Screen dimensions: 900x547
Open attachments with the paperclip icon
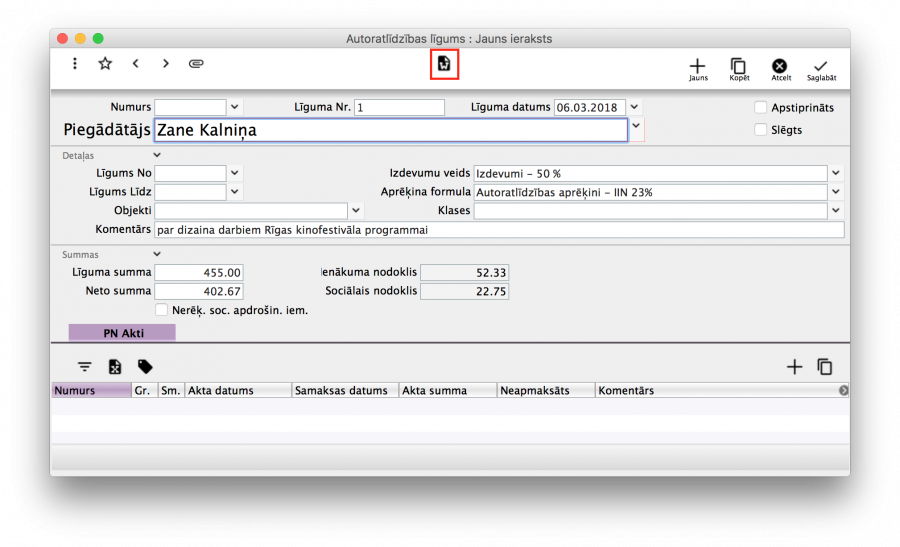tap(196, 64)
